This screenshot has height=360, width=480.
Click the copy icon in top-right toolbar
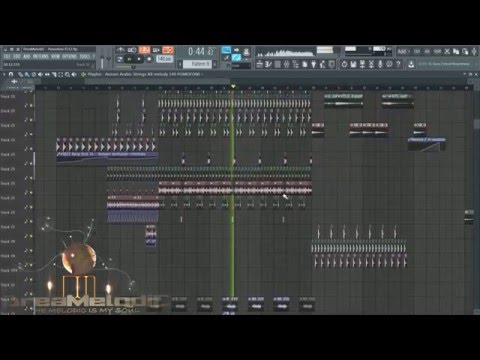tap(456, 51)
